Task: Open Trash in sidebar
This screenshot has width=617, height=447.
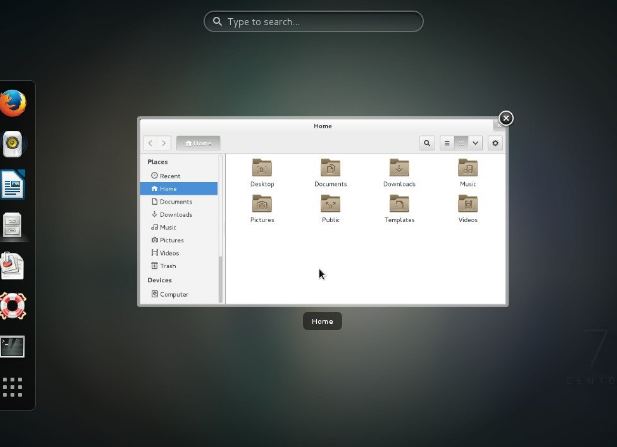Action: click(179, 266)
